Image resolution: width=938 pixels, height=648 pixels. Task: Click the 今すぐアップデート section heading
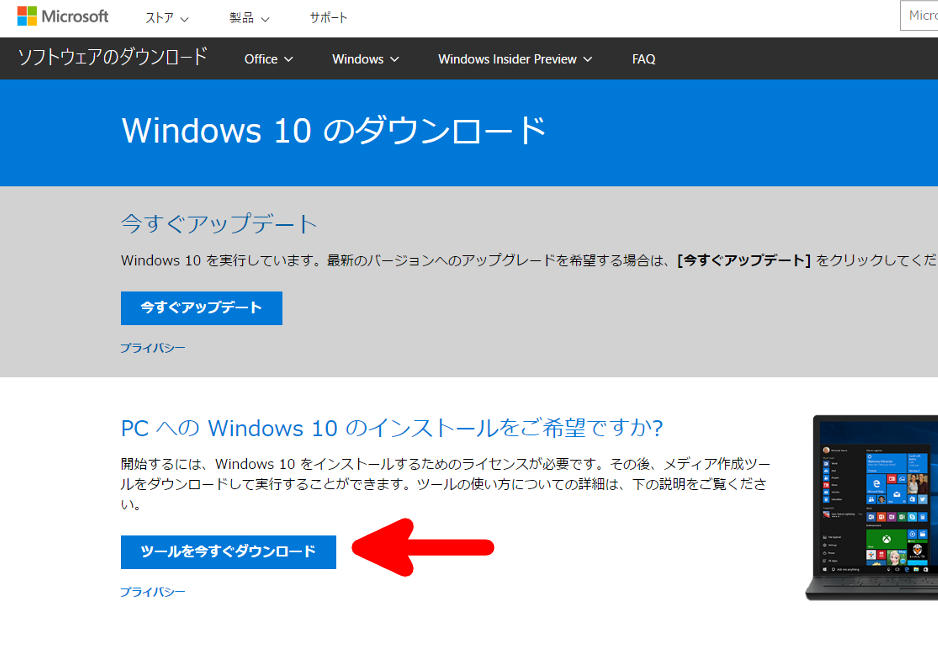click(219, 224)
